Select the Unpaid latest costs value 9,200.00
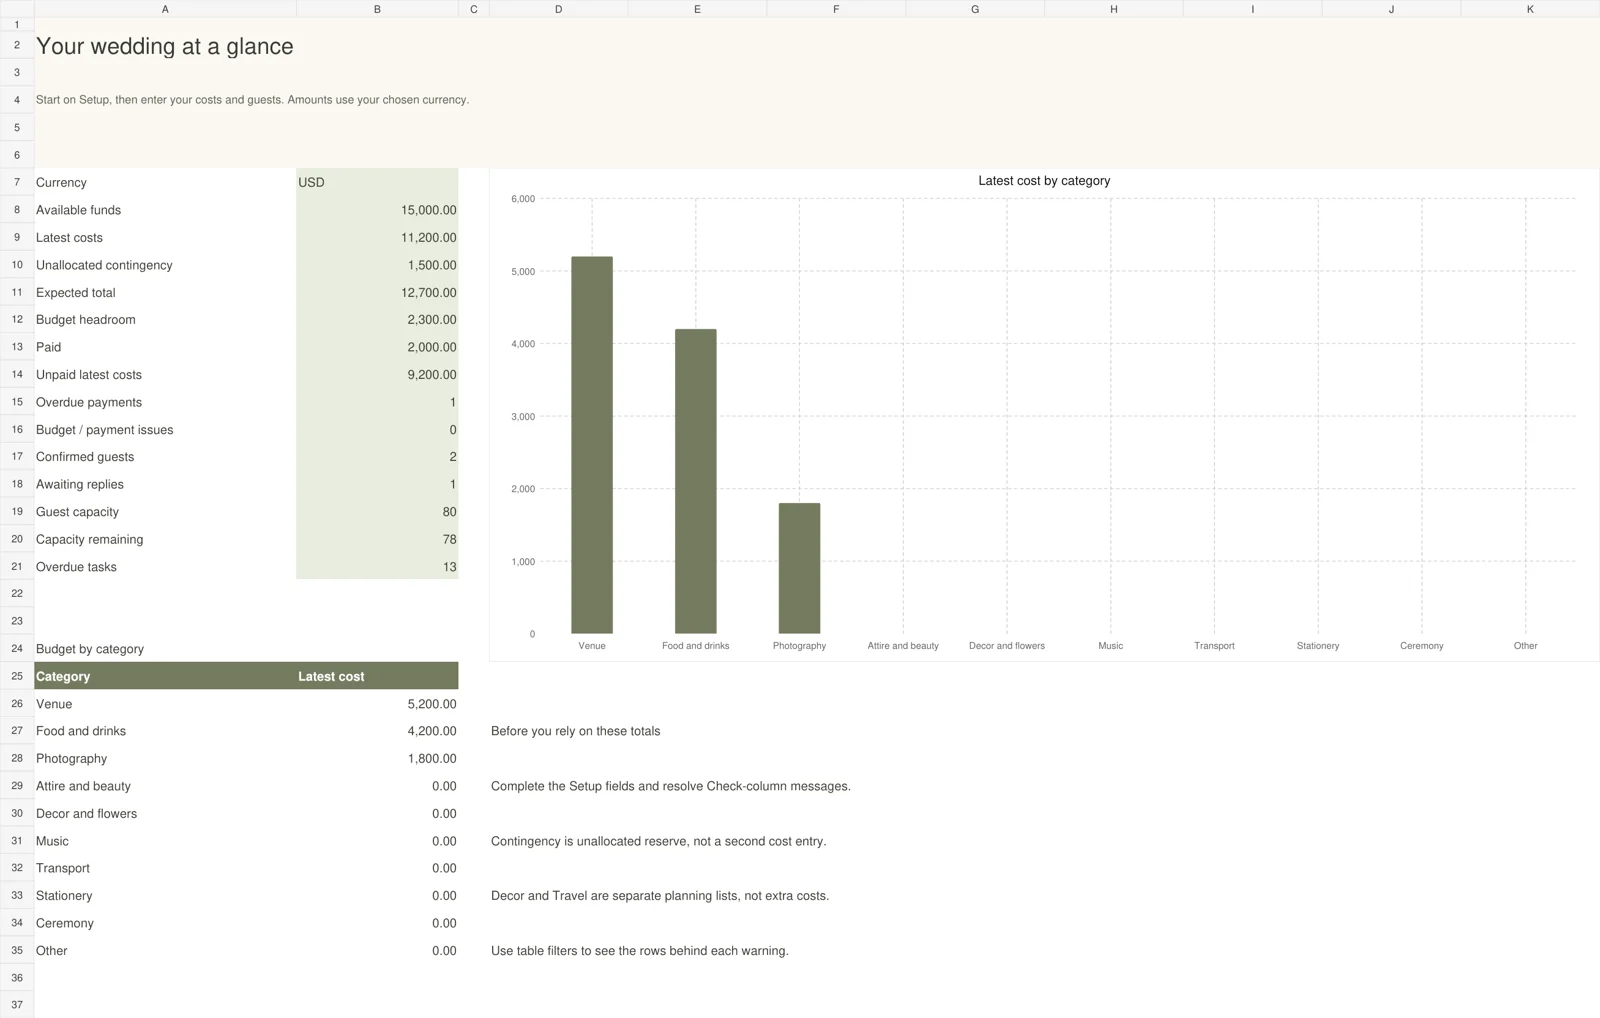 coord(377,375)
